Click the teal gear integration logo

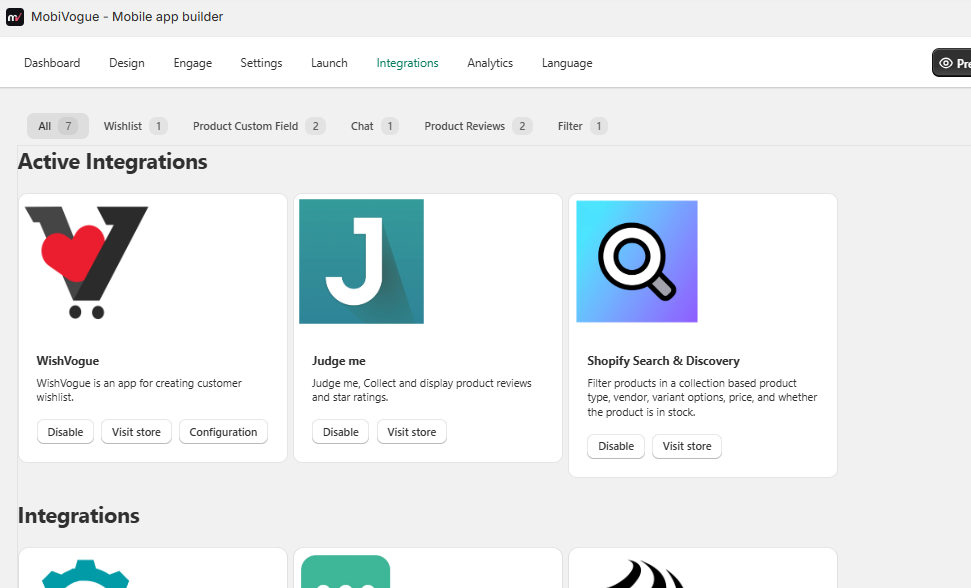[x=85, y=574]
